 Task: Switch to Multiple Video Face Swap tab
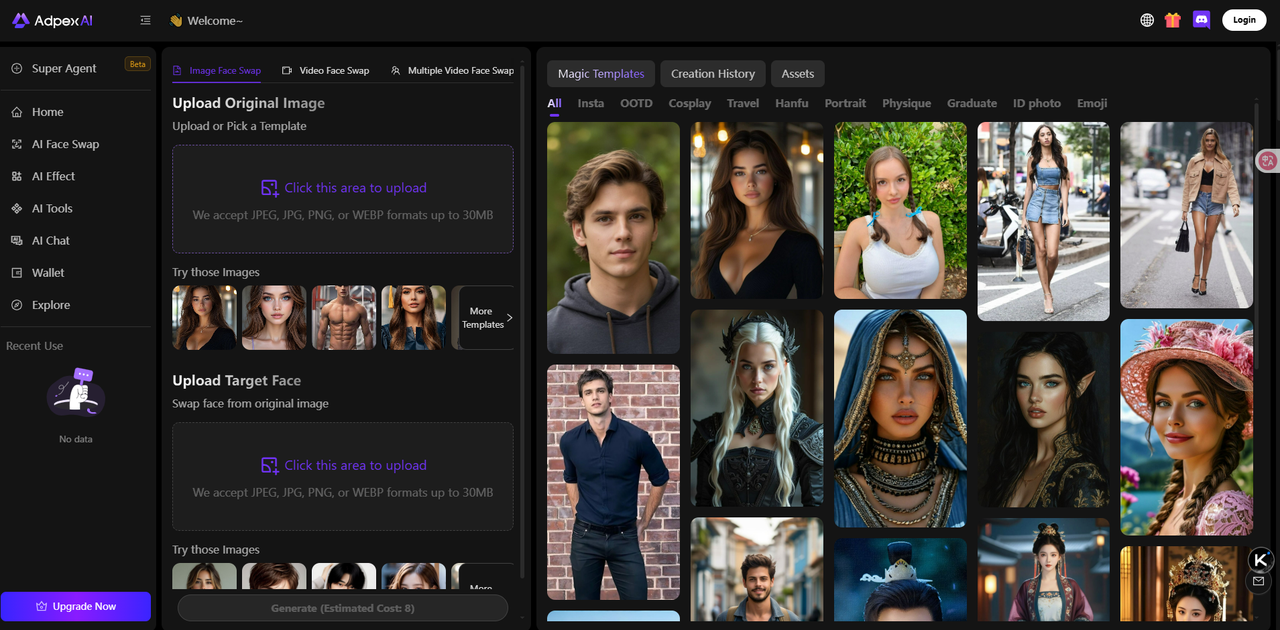452,70
